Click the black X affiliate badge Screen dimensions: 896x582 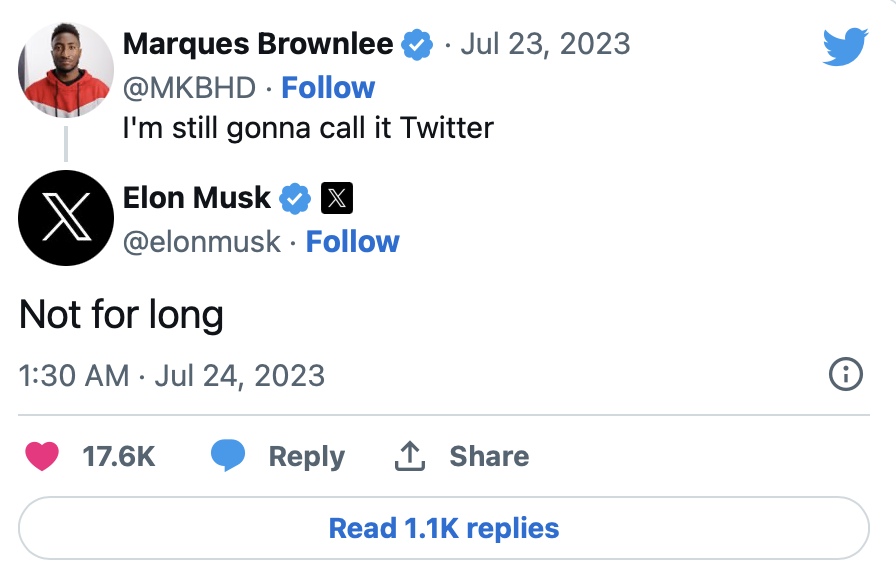click(337, 199)
